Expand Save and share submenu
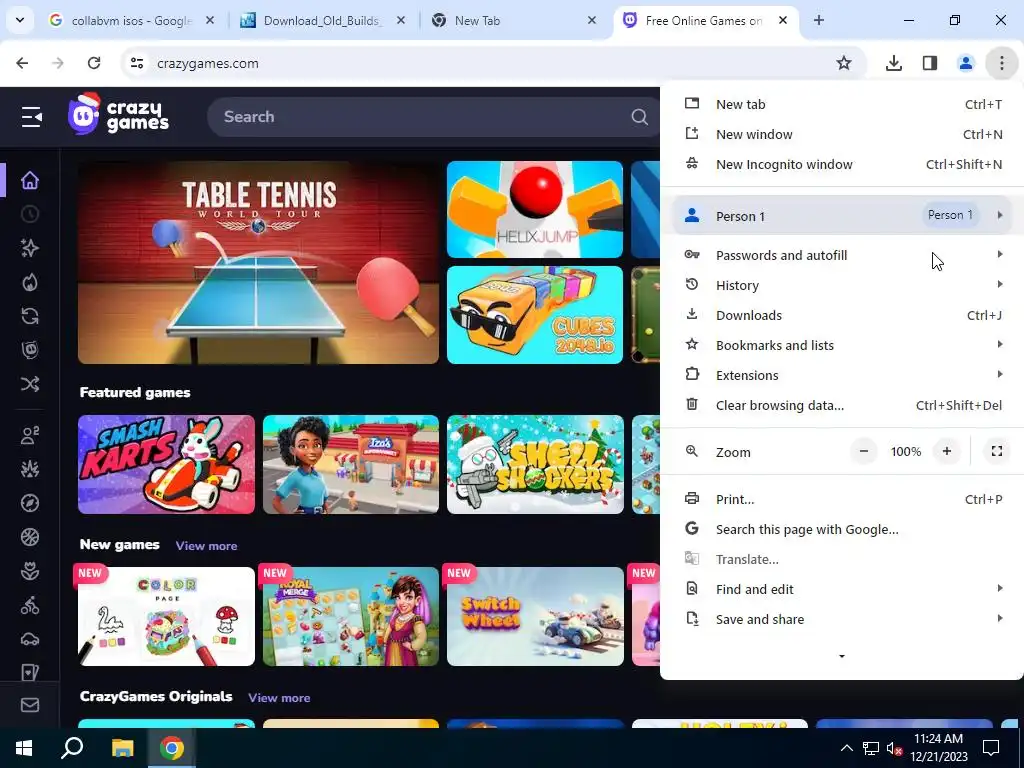Screen dimensions: 1024x768 tap(842, 619)
